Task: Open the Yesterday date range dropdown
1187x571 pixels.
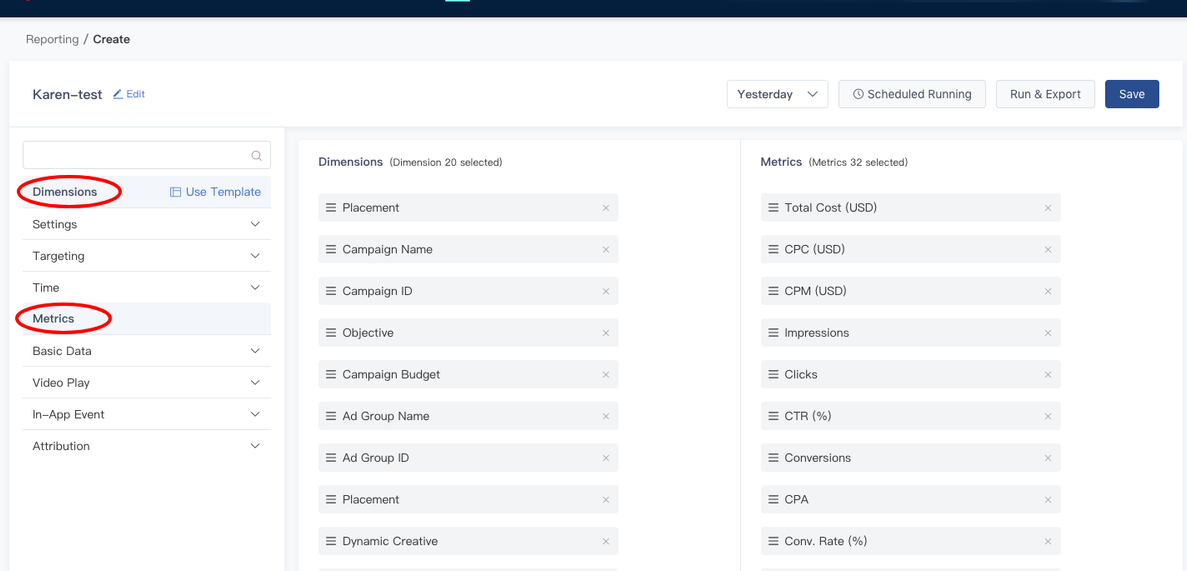Action: coord(777,94)
